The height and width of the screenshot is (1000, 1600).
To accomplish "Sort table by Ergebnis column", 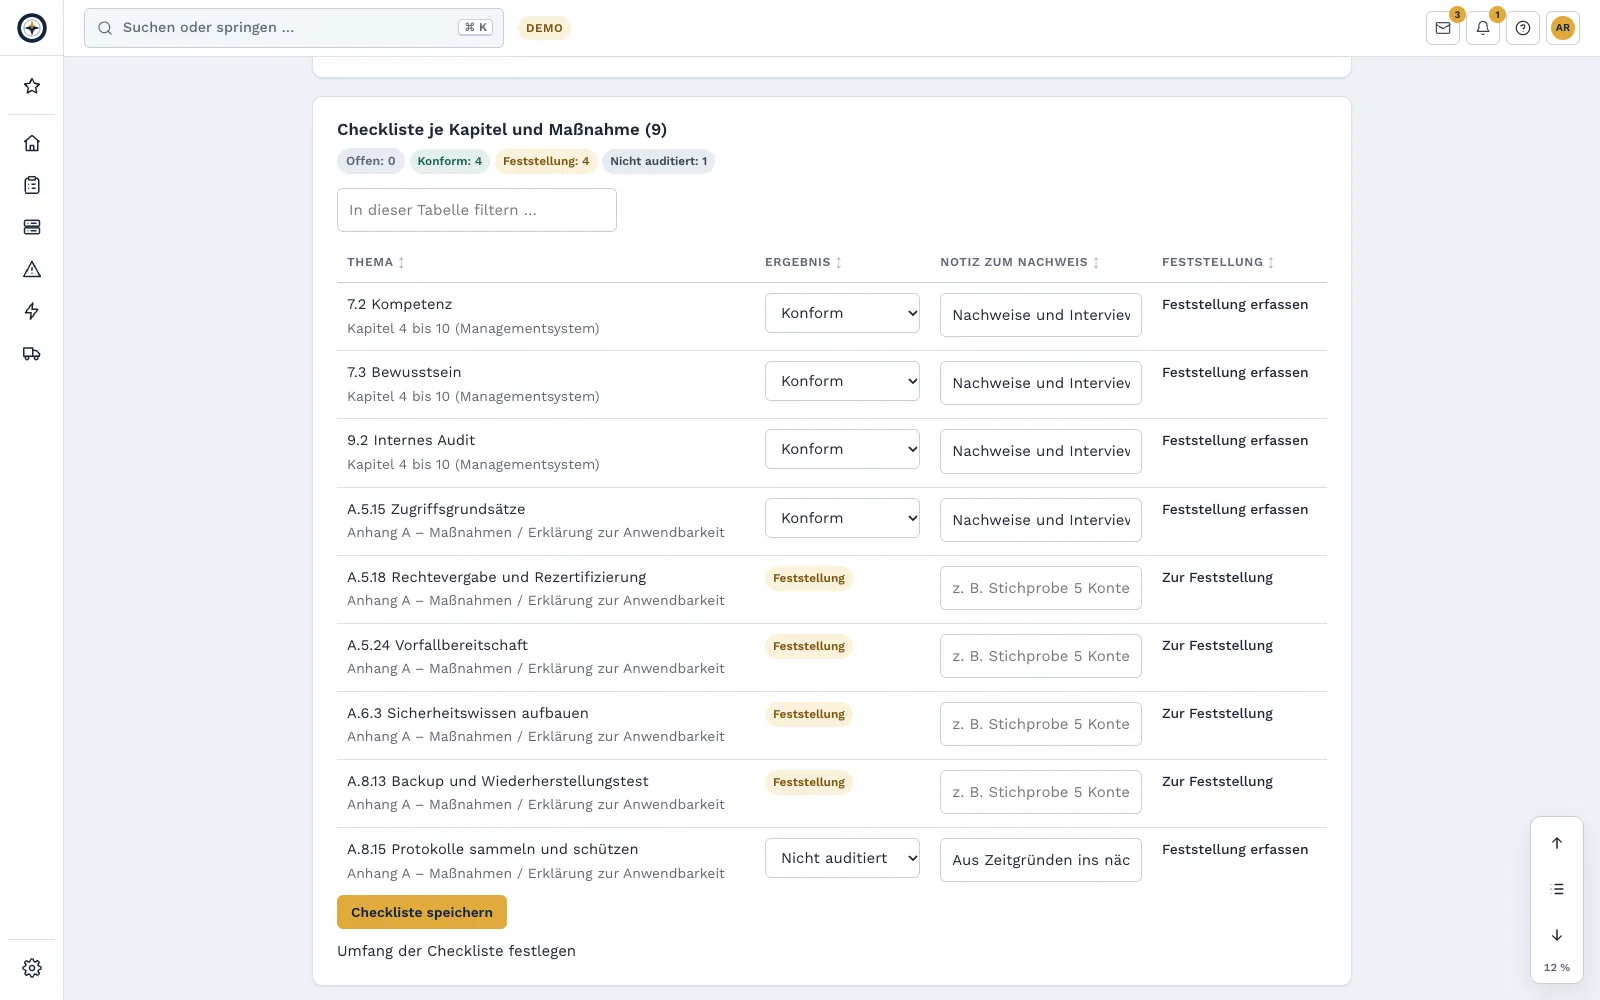I will point(804,262).
